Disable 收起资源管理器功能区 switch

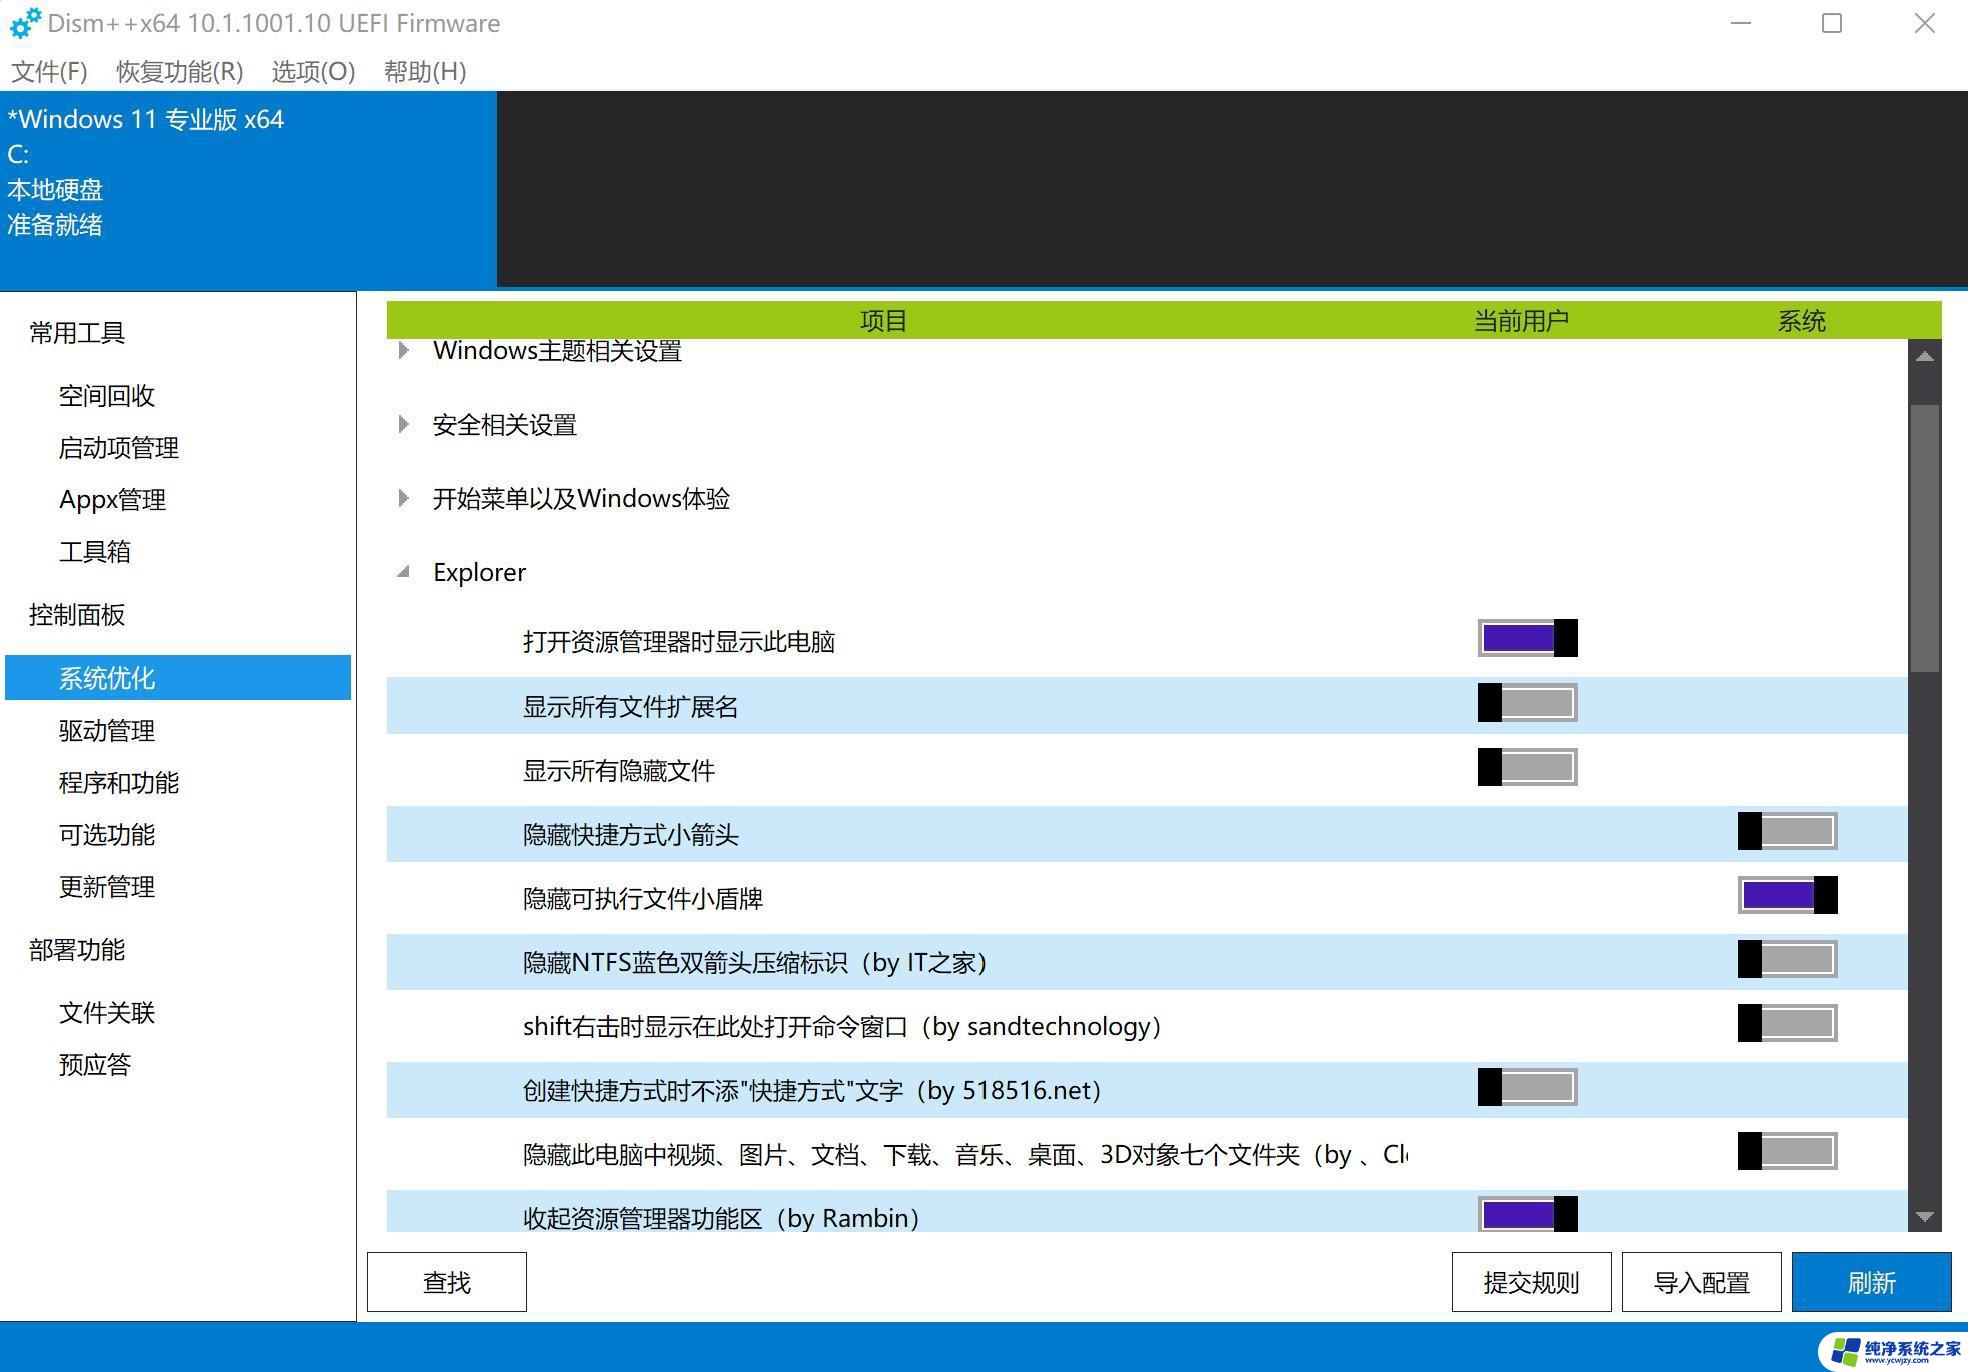click(x=1527, y=1214)
